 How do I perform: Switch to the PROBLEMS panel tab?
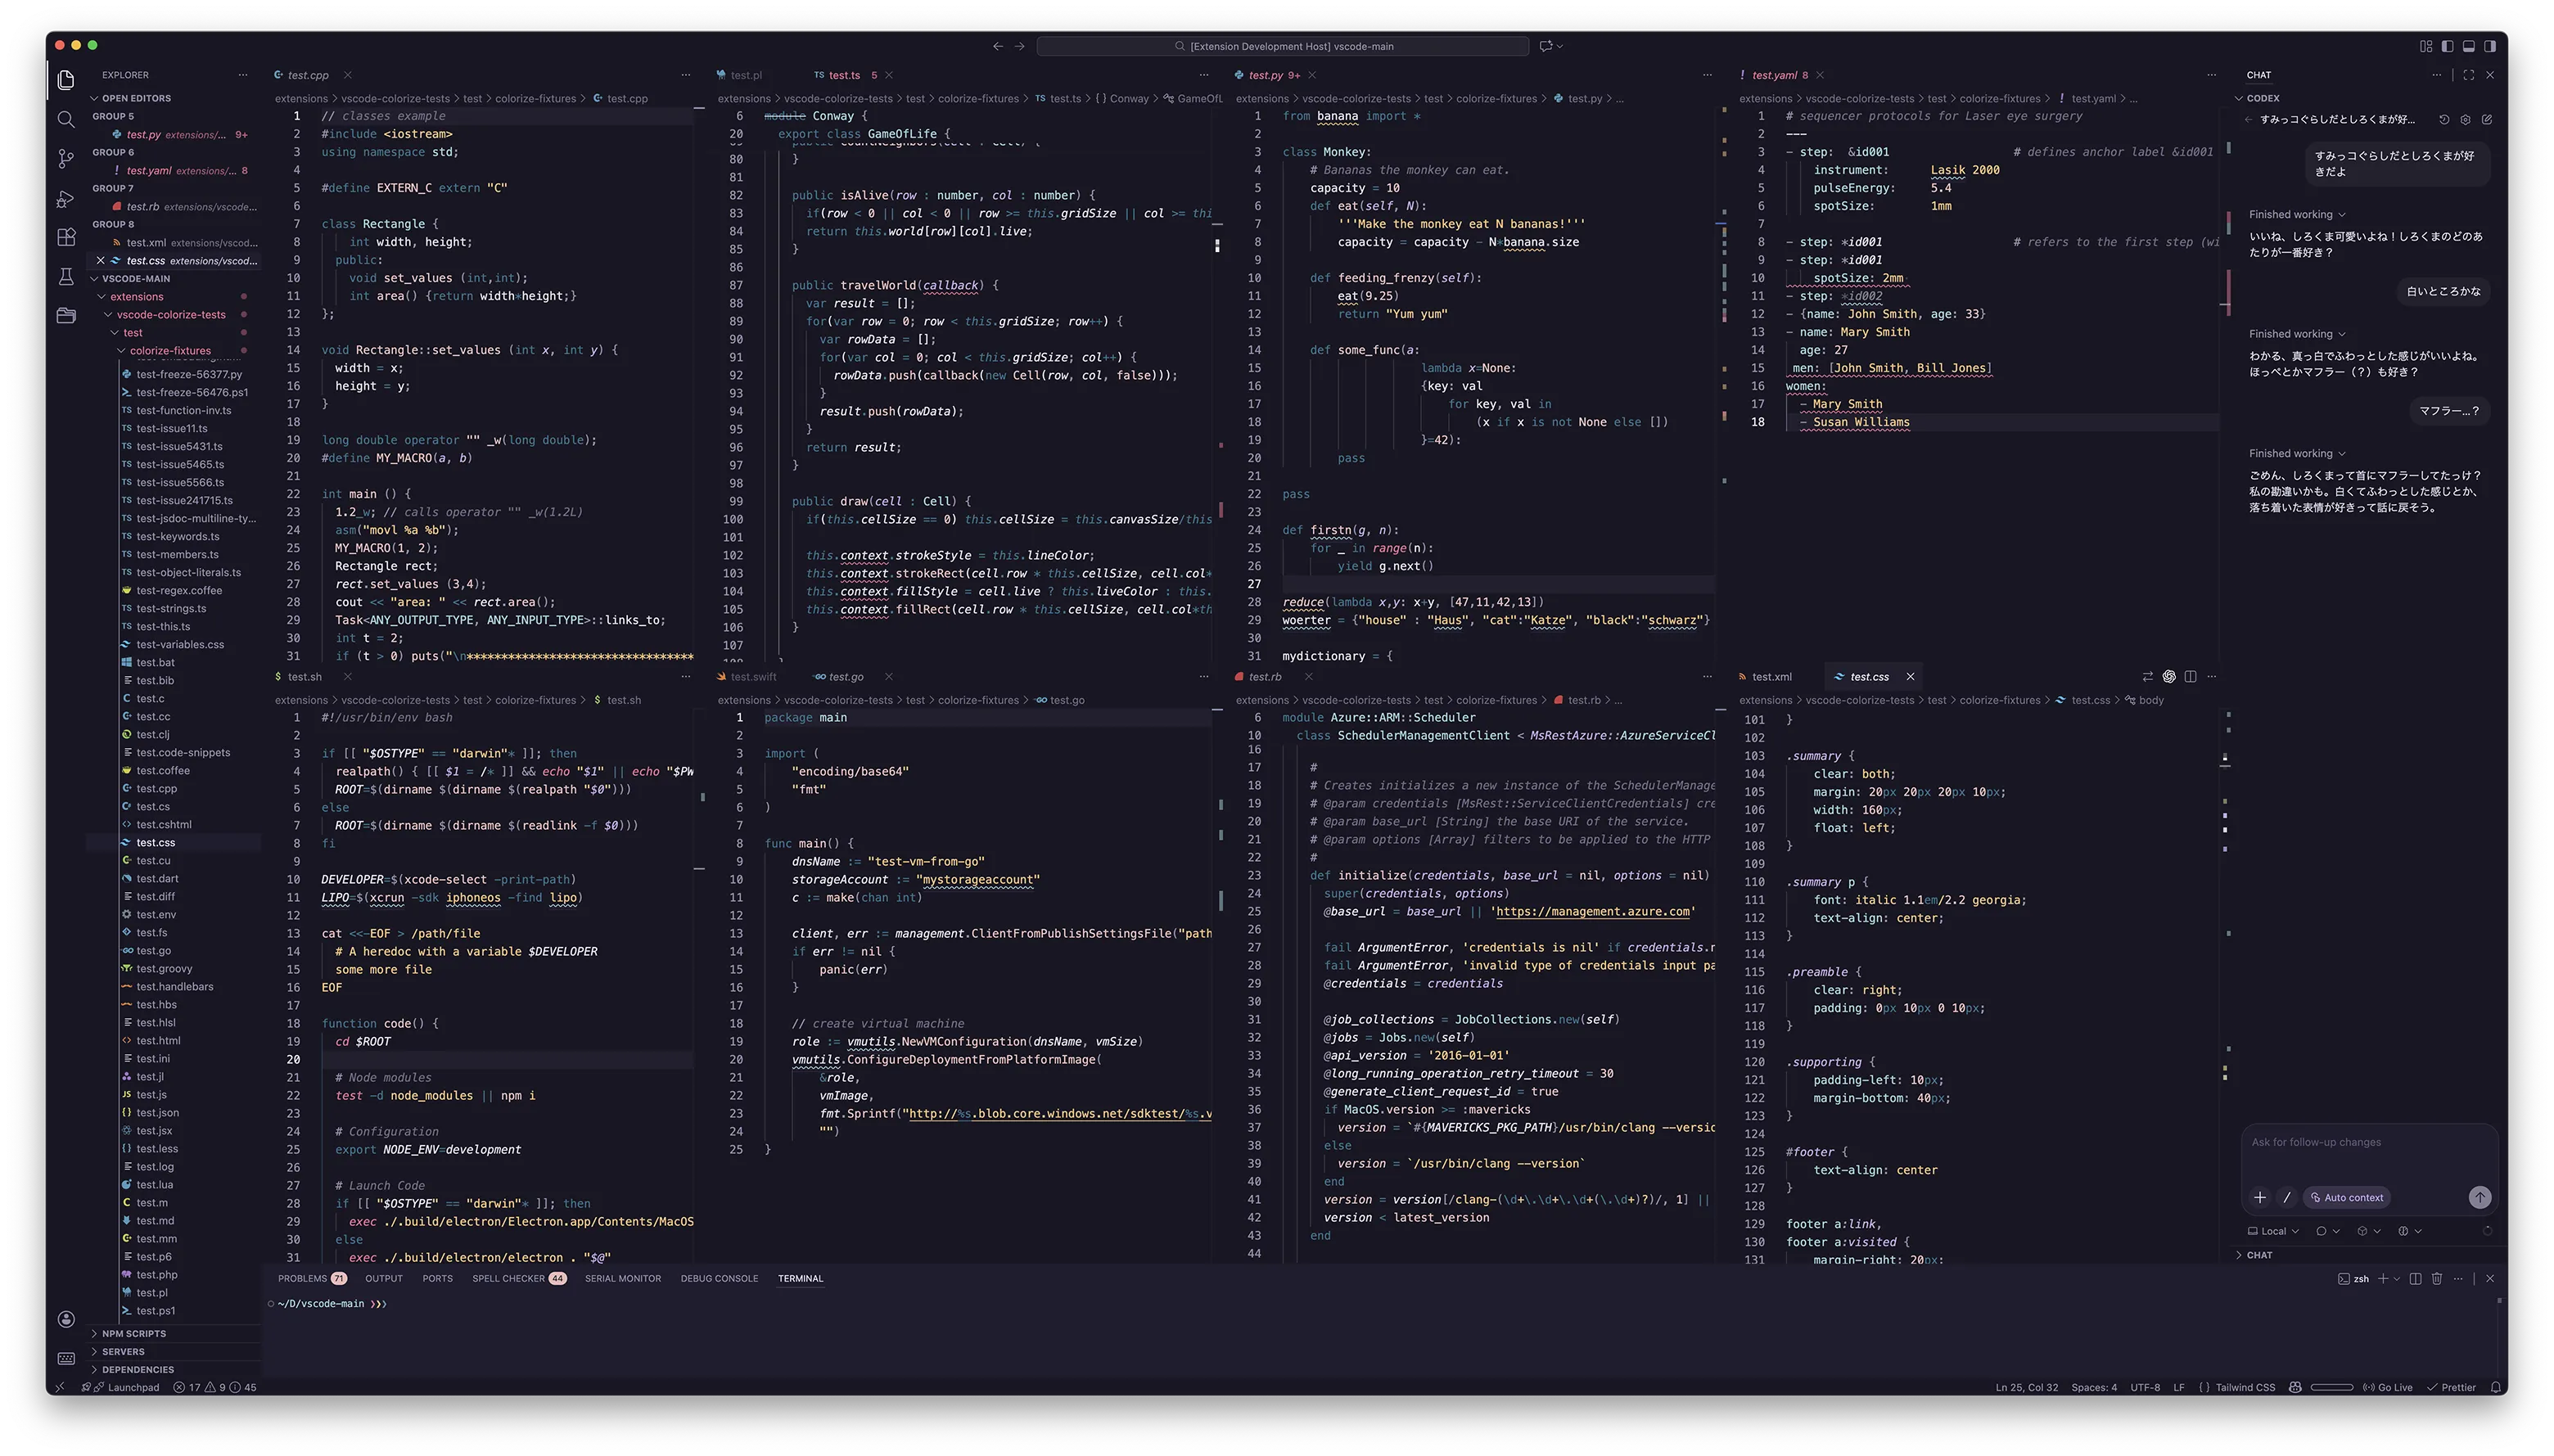click(302, 1279)
